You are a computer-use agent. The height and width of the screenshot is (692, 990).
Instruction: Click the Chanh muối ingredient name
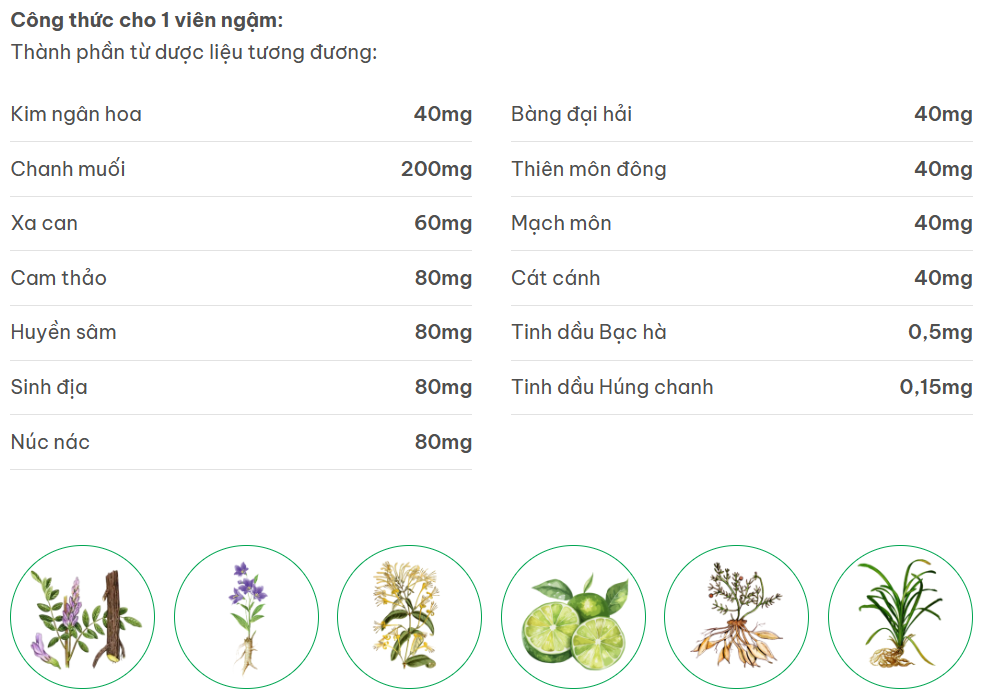68,169
